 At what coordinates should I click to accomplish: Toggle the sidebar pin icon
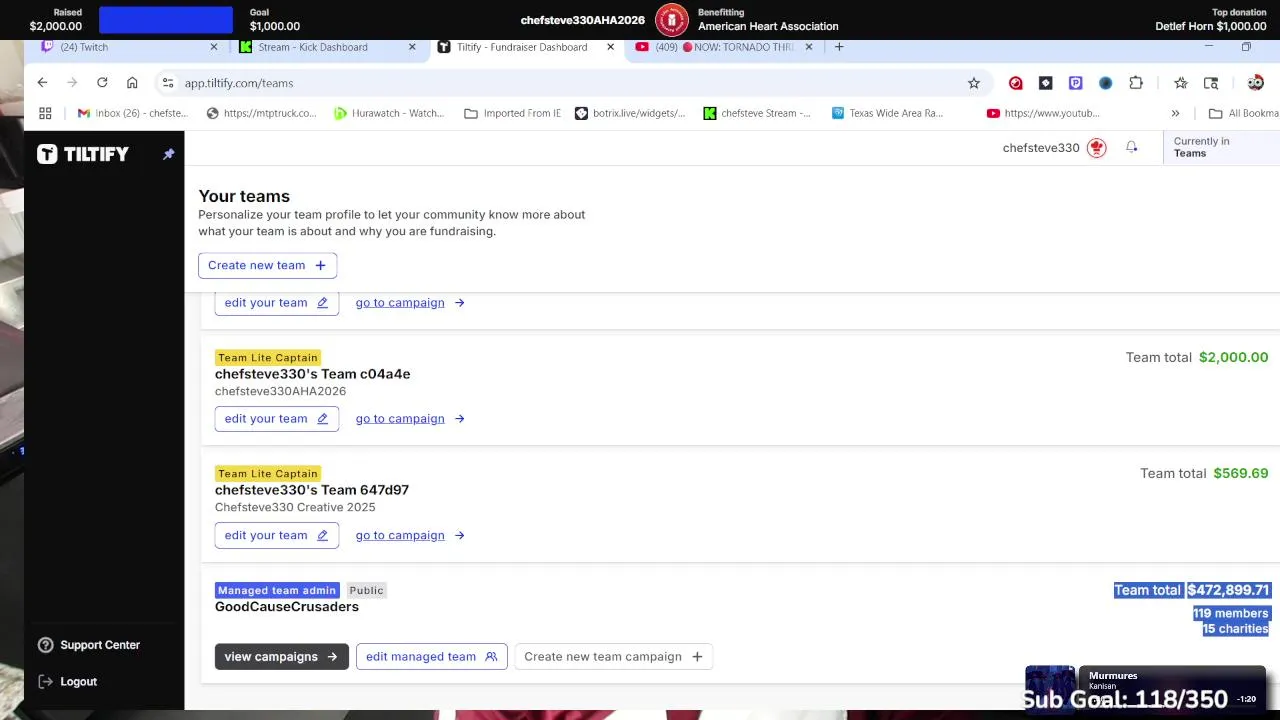[x=169, y=154]
